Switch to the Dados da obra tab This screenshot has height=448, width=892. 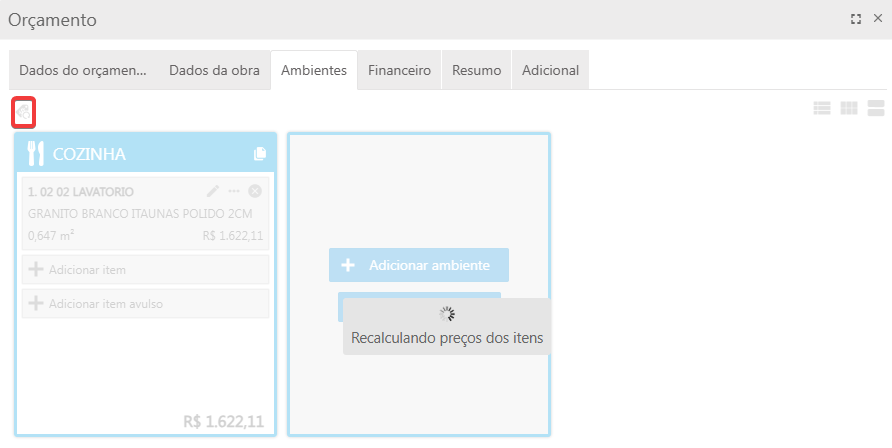click(x=214, y=71)
